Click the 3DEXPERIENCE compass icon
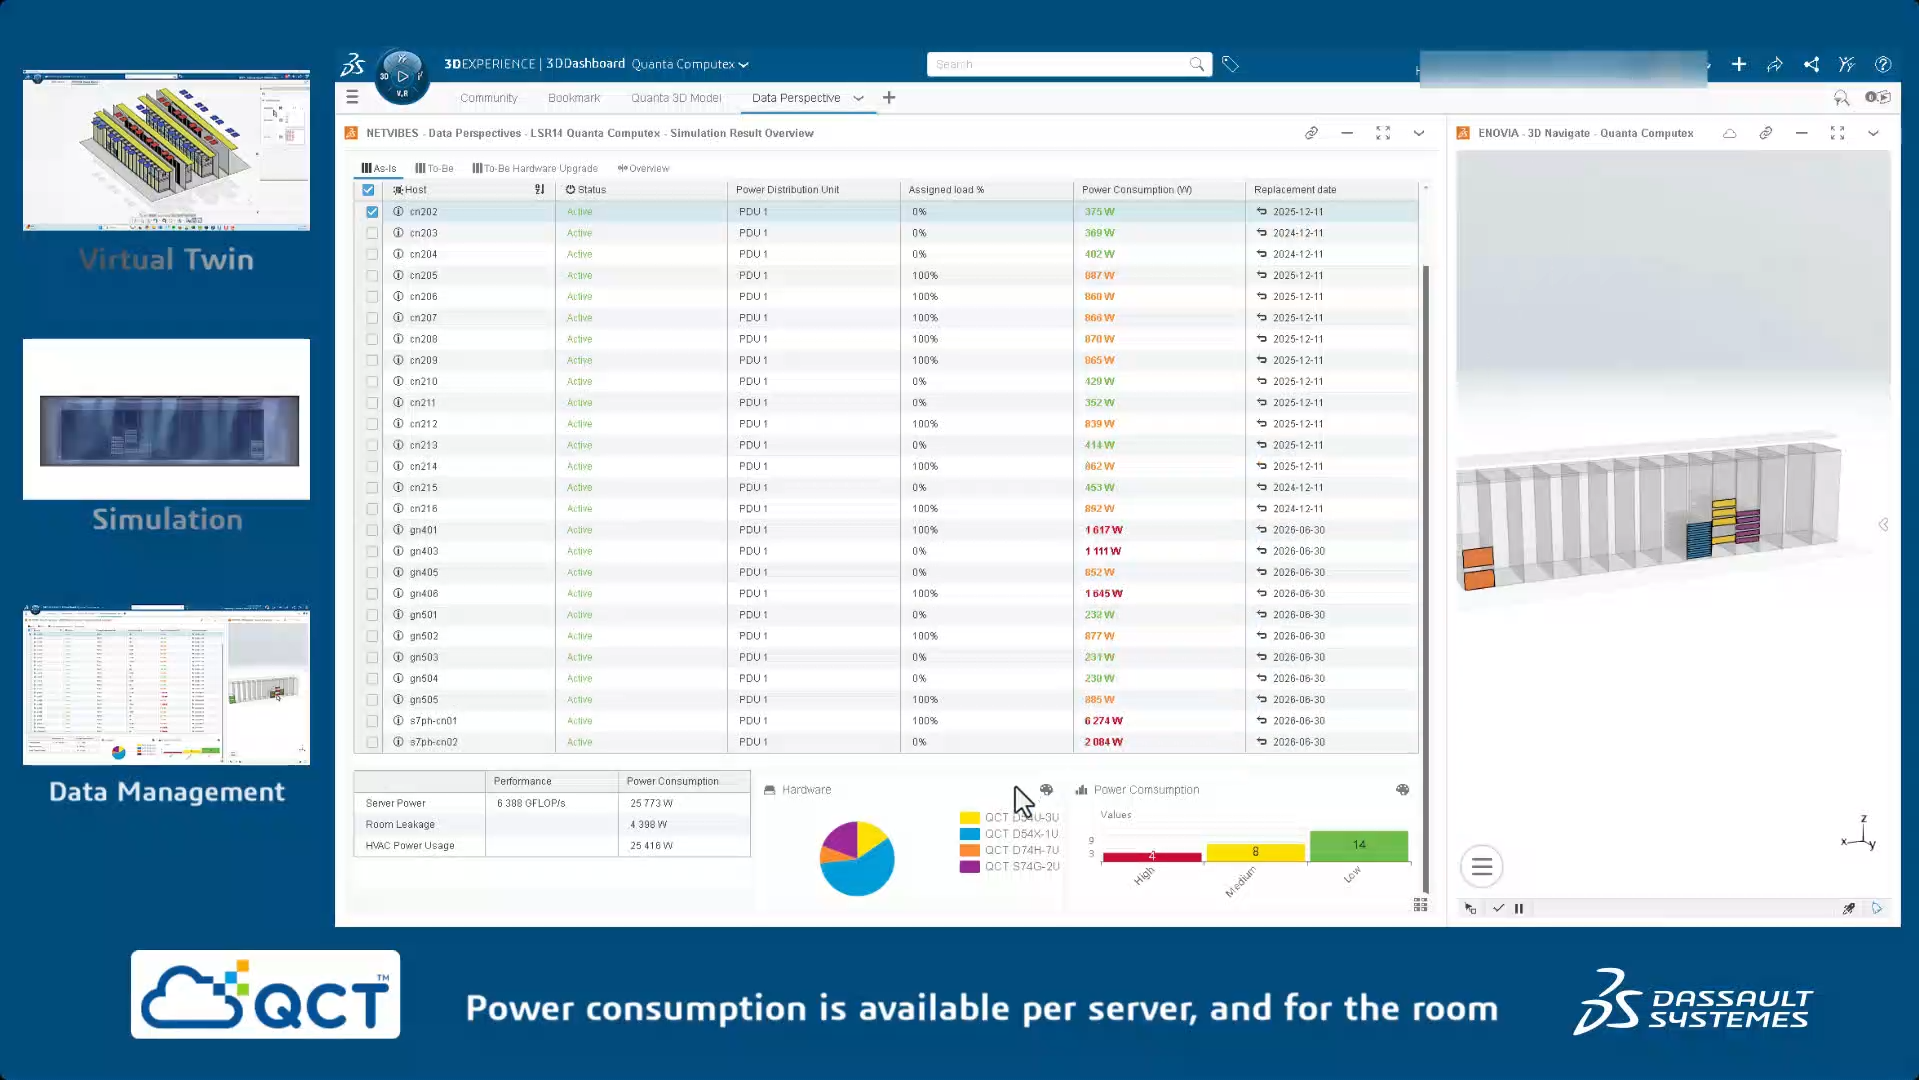This screenshot has width=1919, height=1080. tap(402, 77)
